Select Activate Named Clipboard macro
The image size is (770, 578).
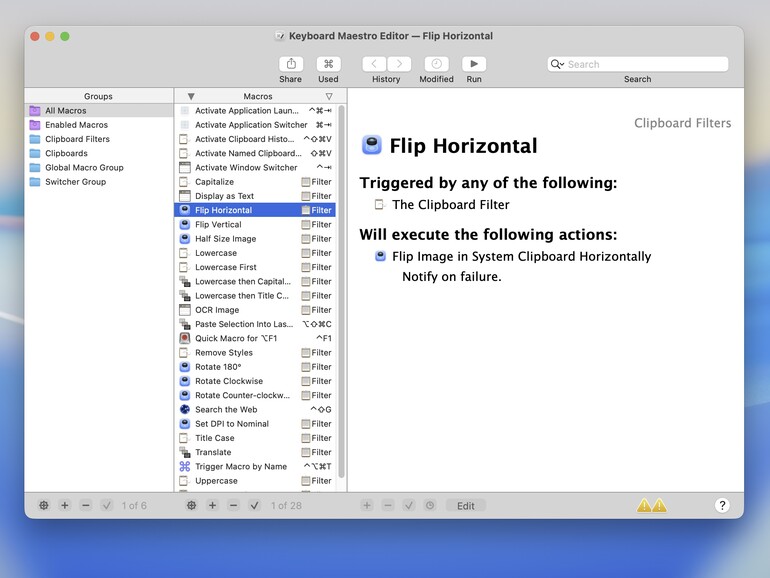pyautogui.click(x=255, y=153)
